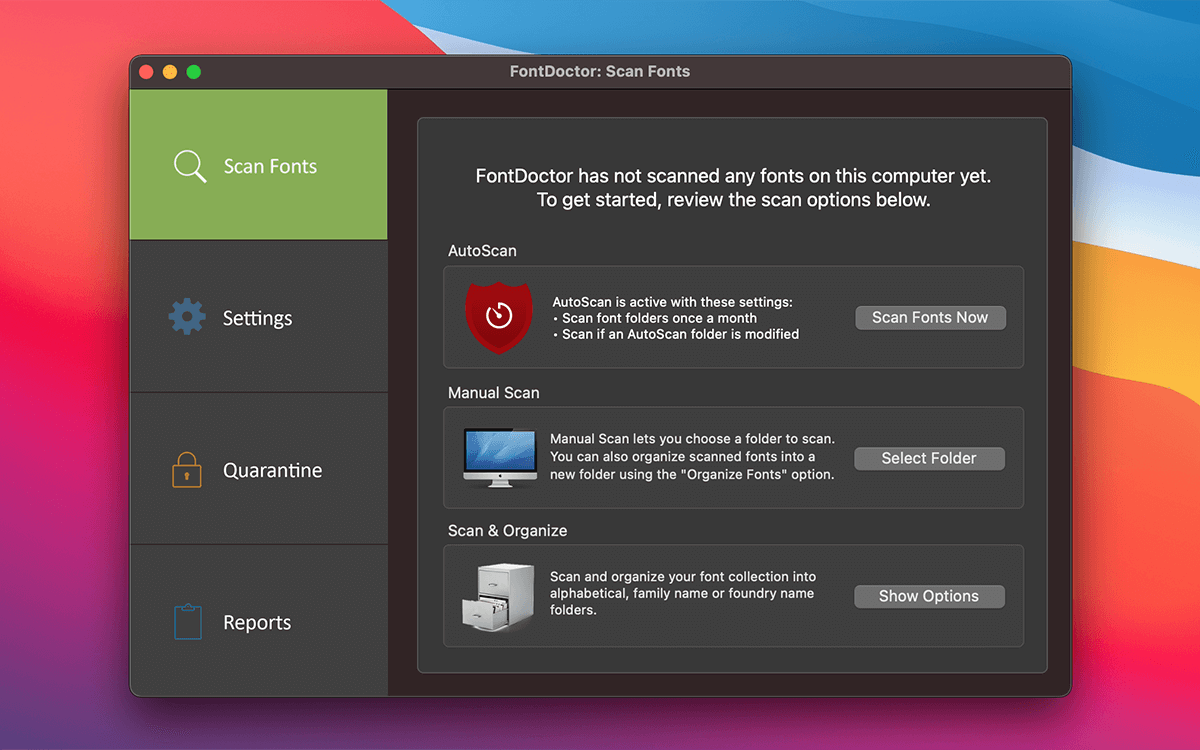The width and height of the screenshot is (1200, 750).
Task: Click 'Scan font folders once a month' text
Action: (x=659, y=318)
